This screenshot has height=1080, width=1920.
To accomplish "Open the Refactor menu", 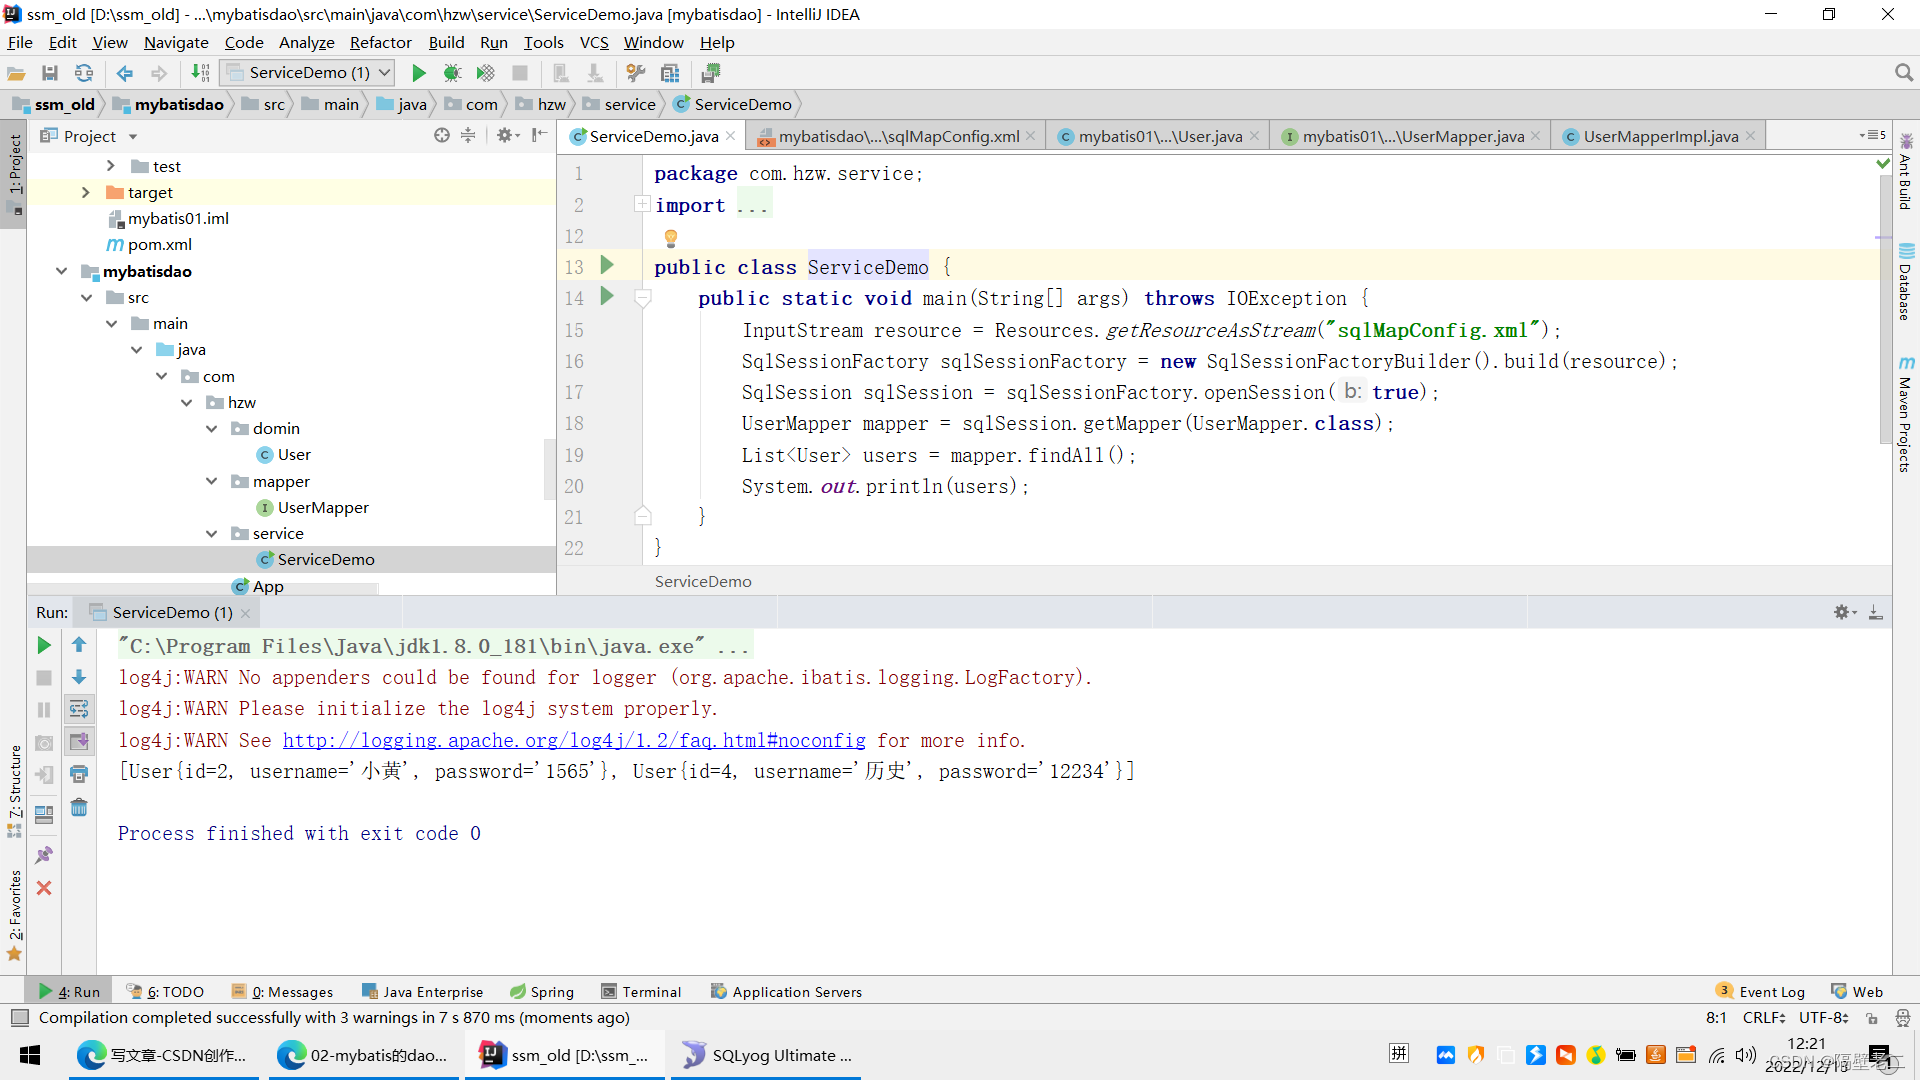I will coord(380,42).
